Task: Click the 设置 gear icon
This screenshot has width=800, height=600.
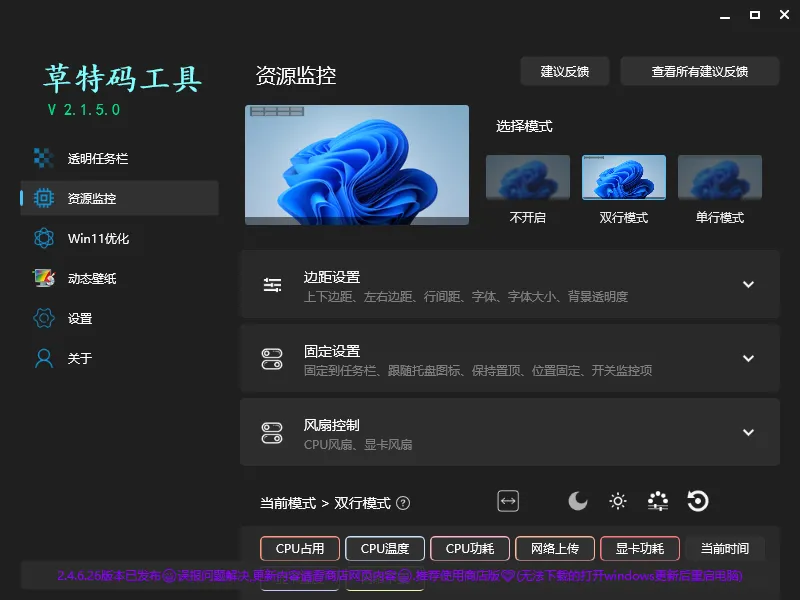Action: click(x=44, y=318)
